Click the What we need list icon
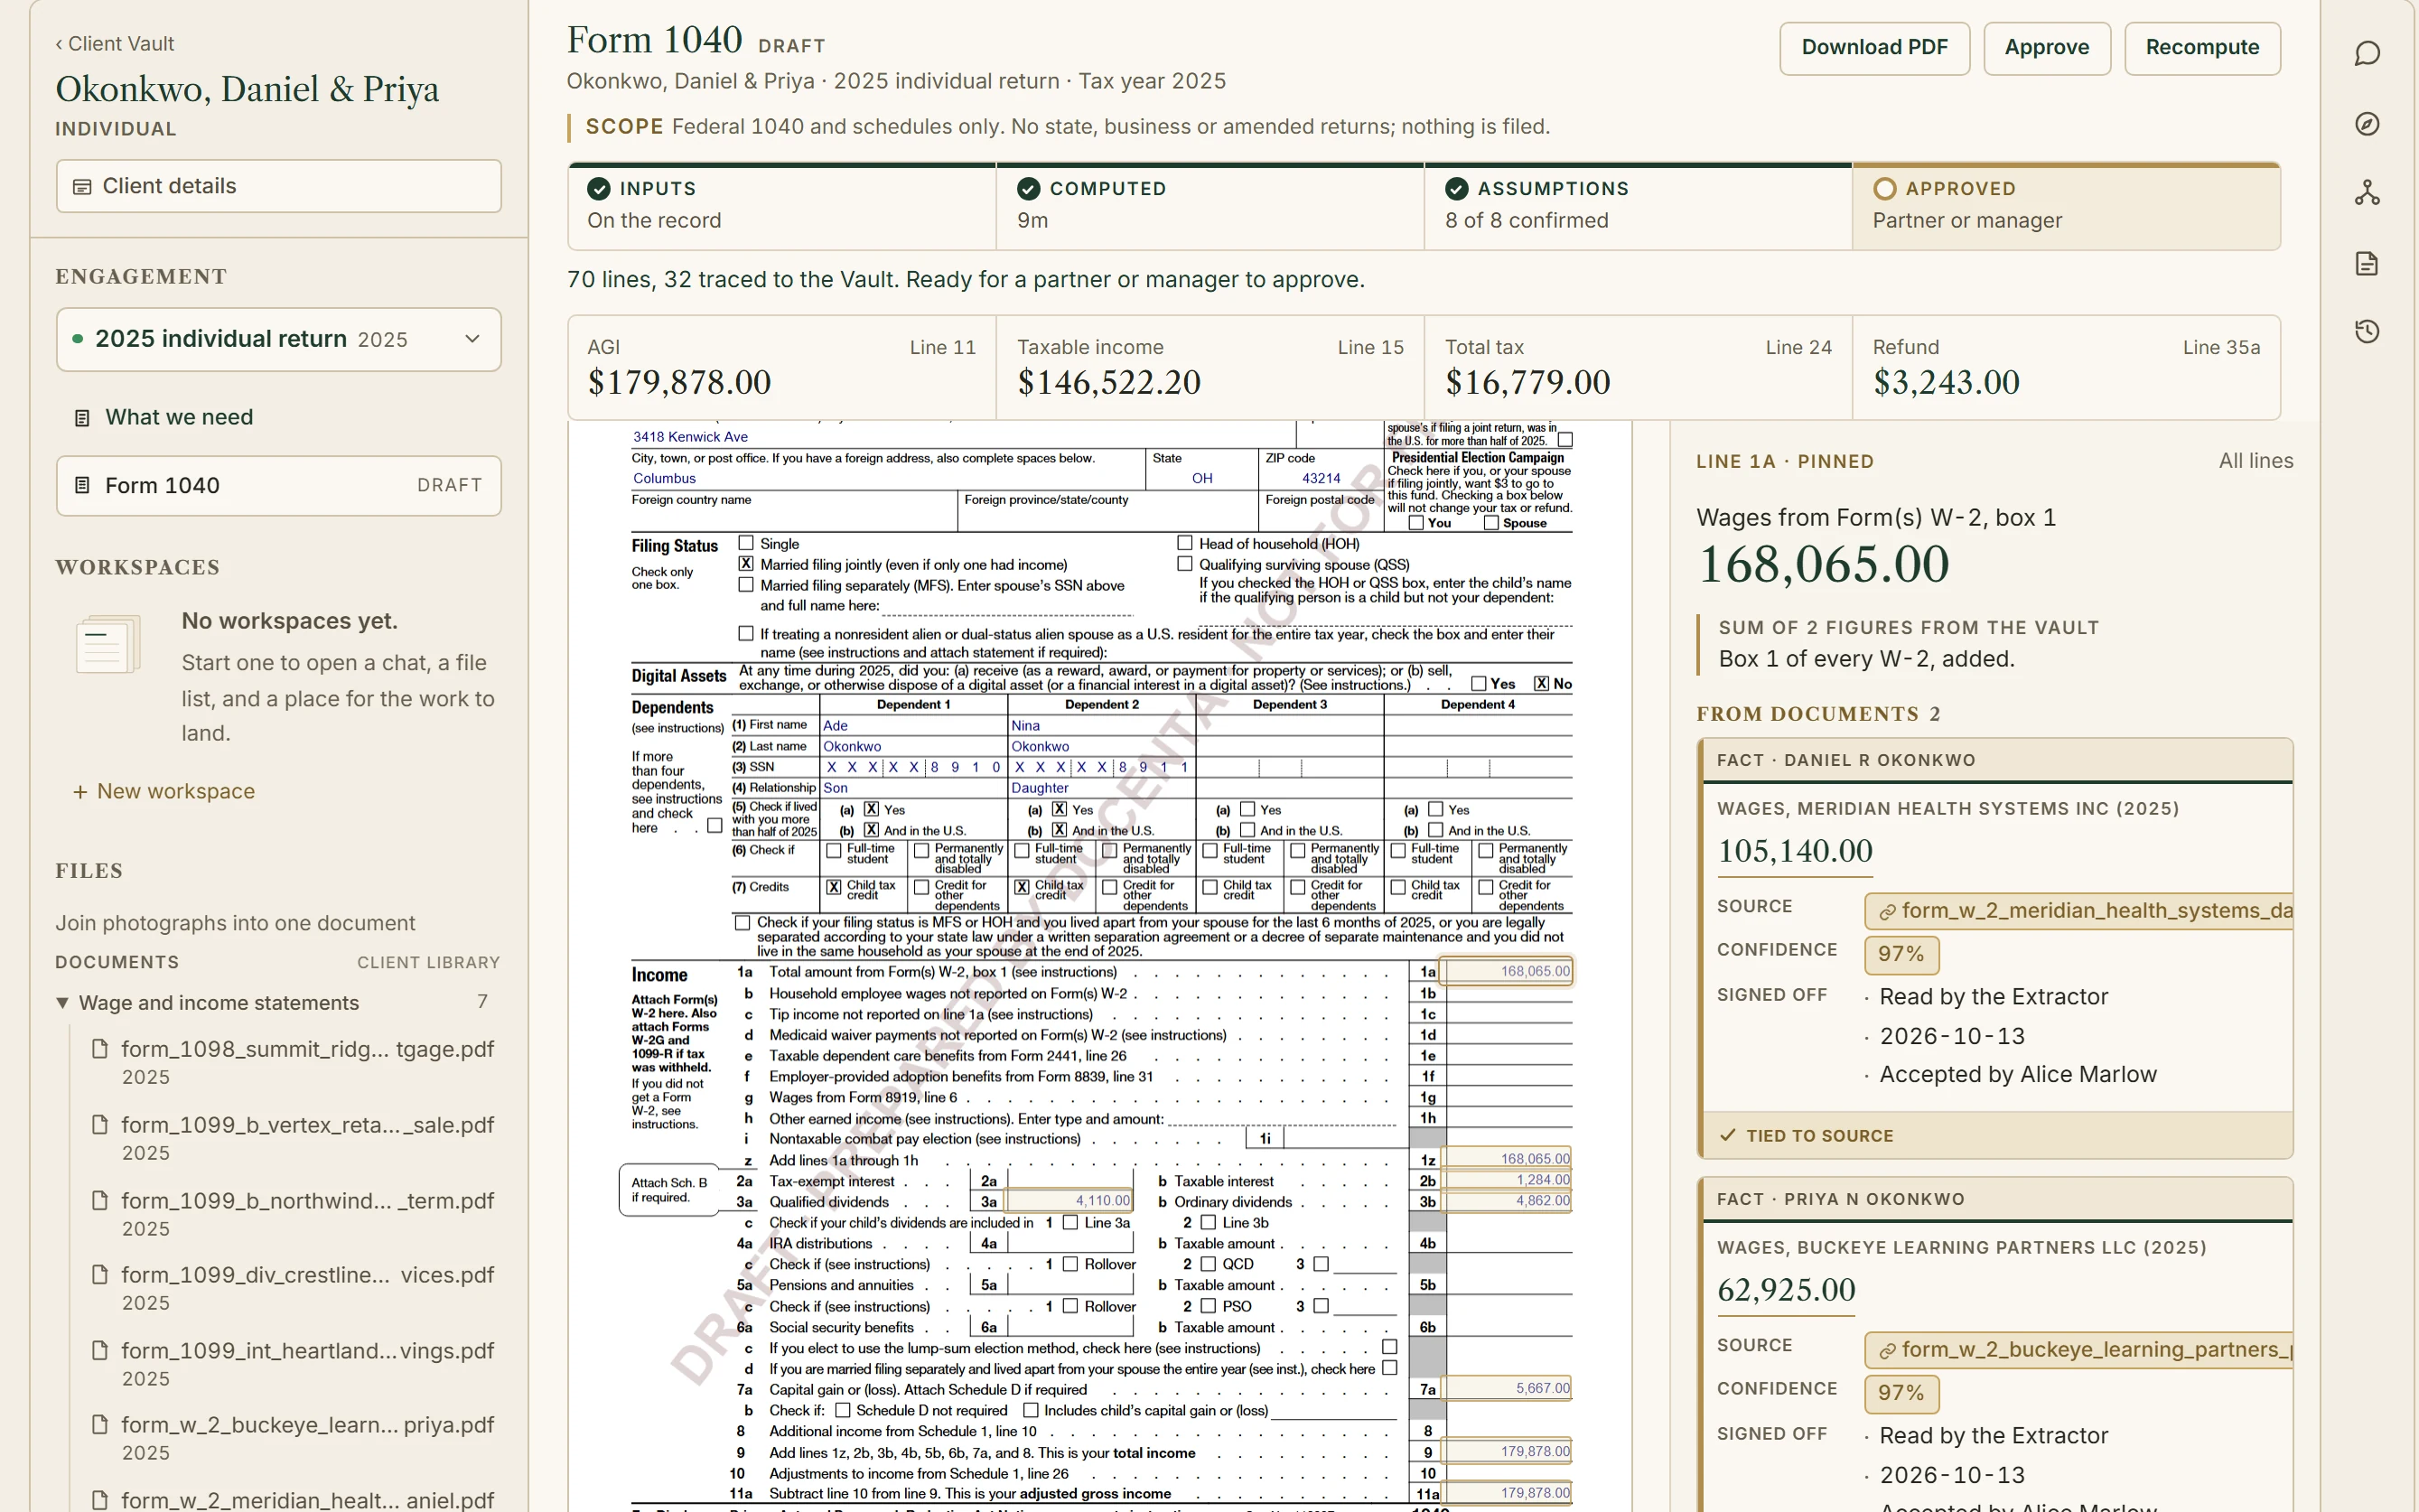The image size is (2419, 1512). point(83,418)
